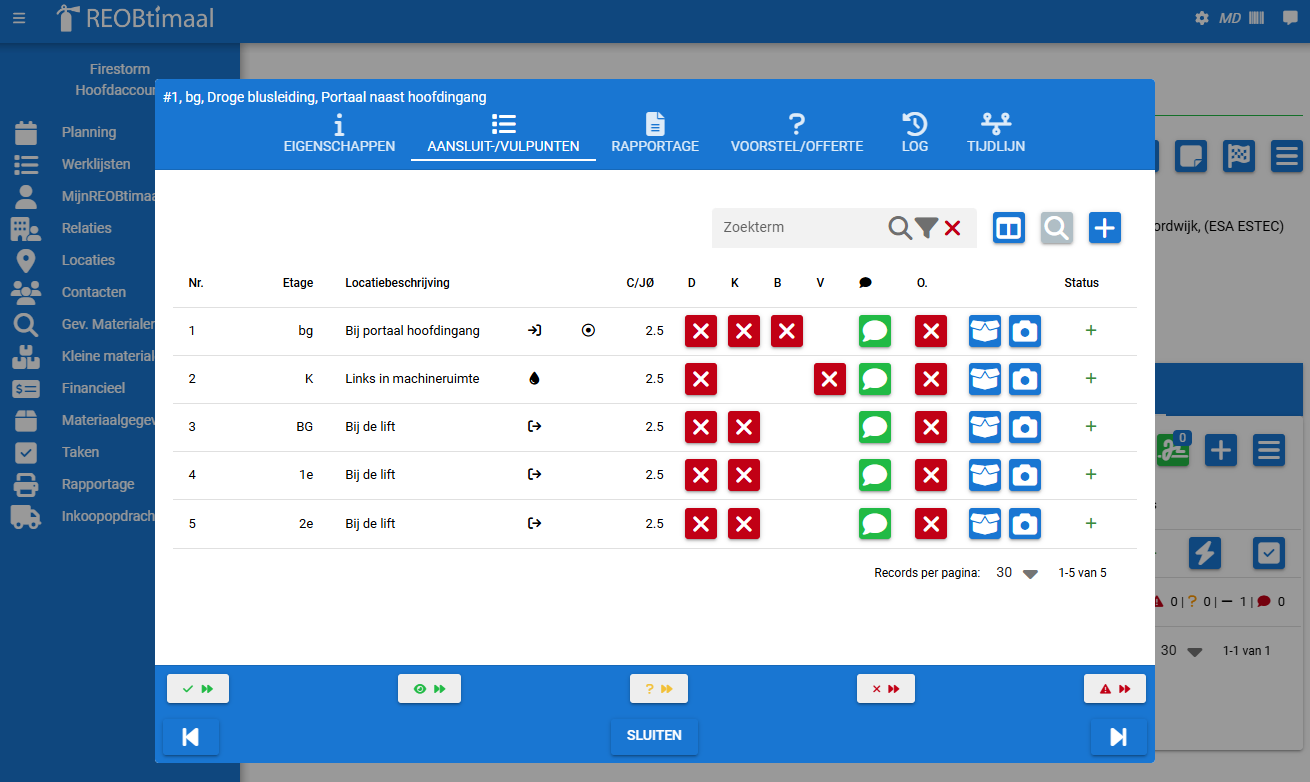
Task: Toggle K column red X in row 5
Action: [743, 524]
